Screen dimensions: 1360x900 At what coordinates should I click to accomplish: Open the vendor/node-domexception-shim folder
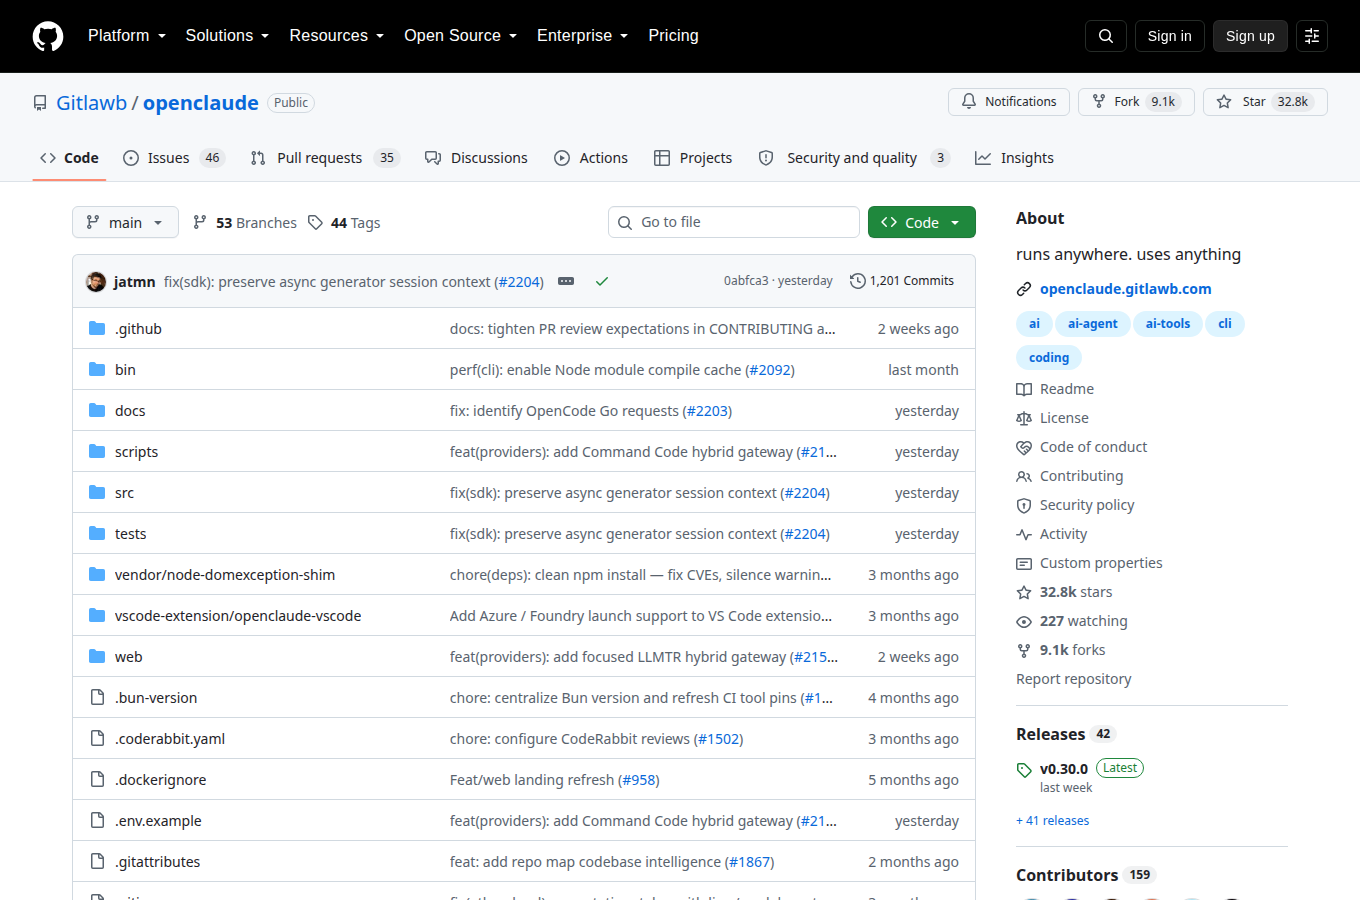225,575
